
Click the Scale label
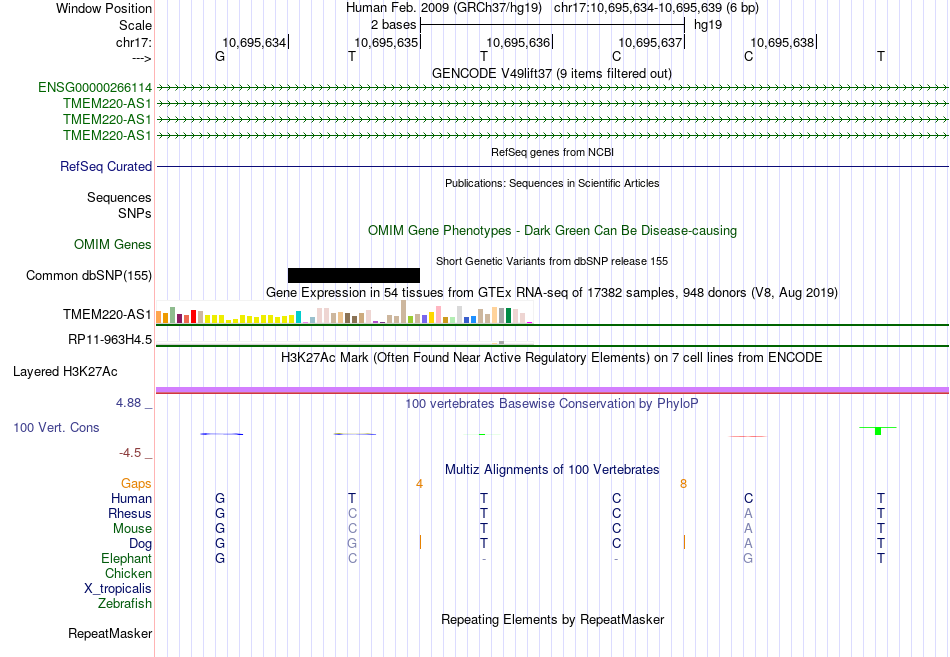[x=135, y=25]
